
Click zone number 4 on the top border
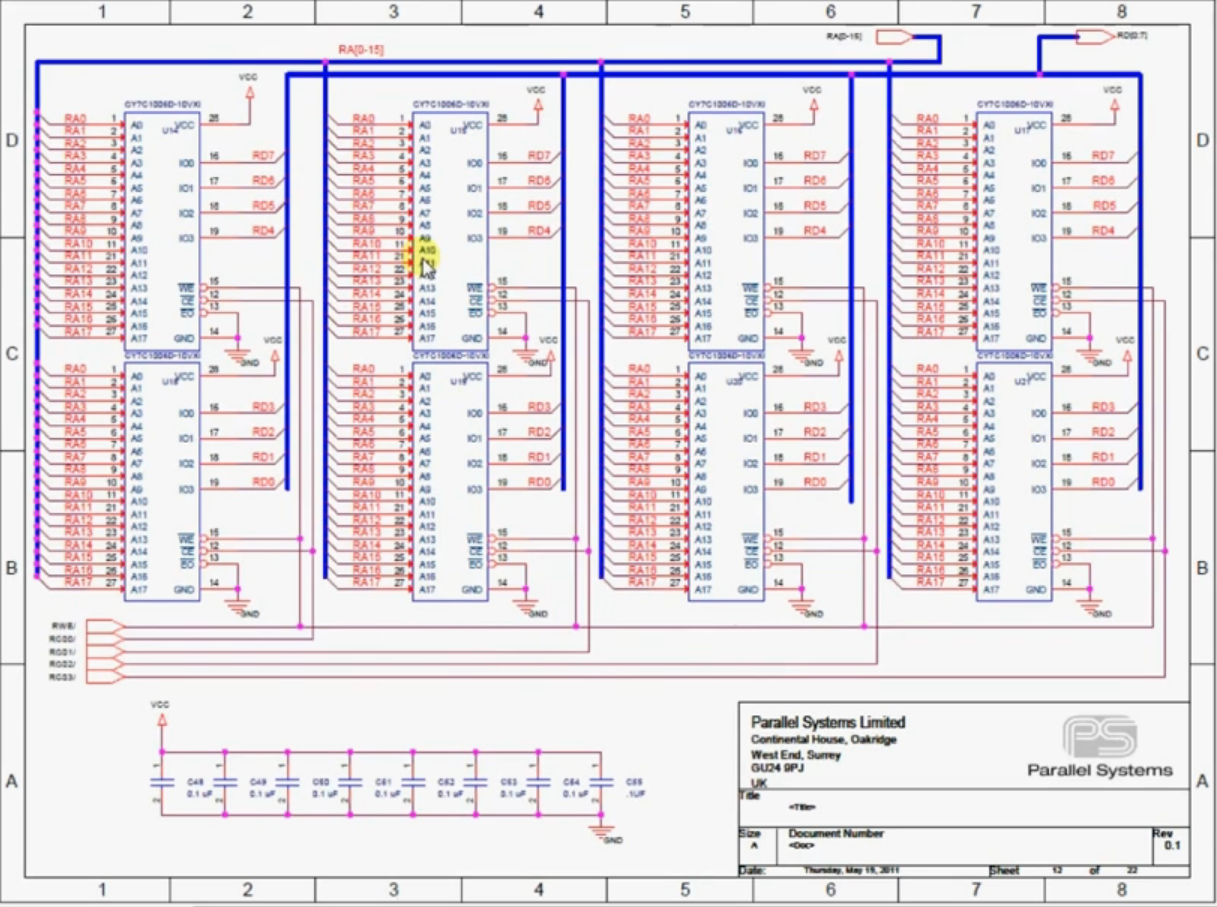[539, 12]
